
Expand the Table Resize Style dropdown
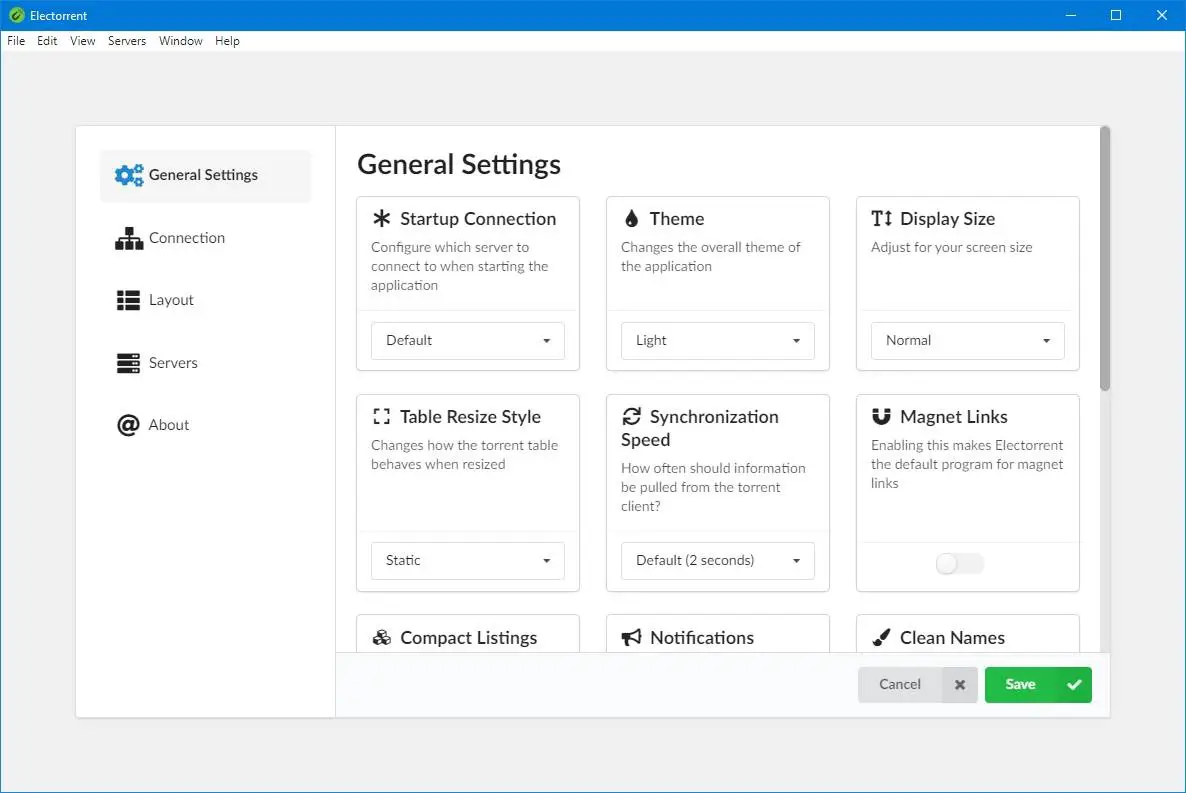click(468, 561)
